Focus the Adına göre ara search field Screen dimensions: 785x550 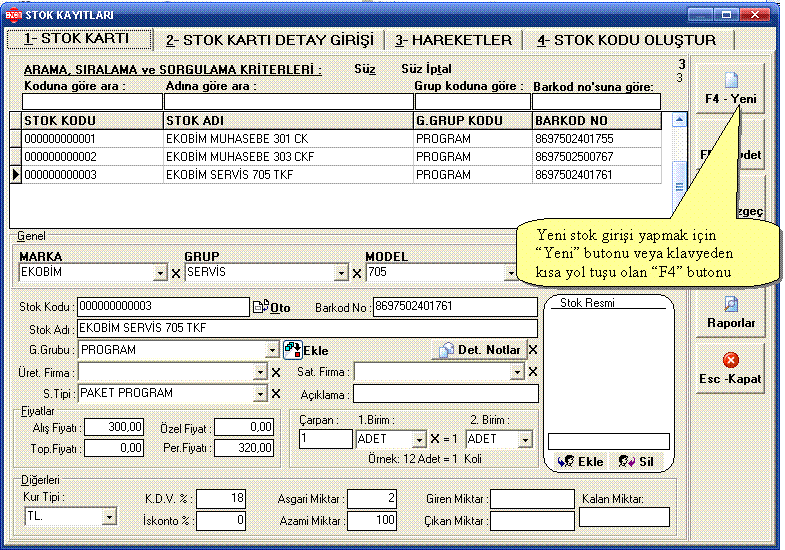(x=289, y=102)
